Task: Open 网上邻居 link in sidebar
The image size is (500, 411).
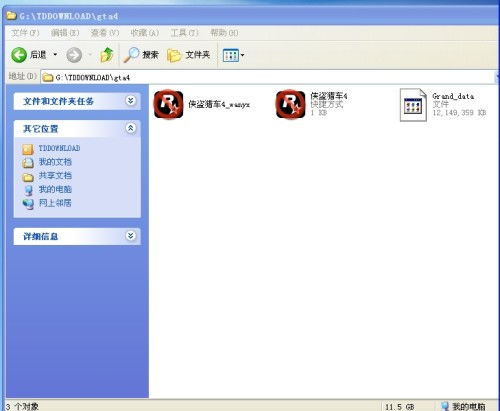Action: (55, 203)
